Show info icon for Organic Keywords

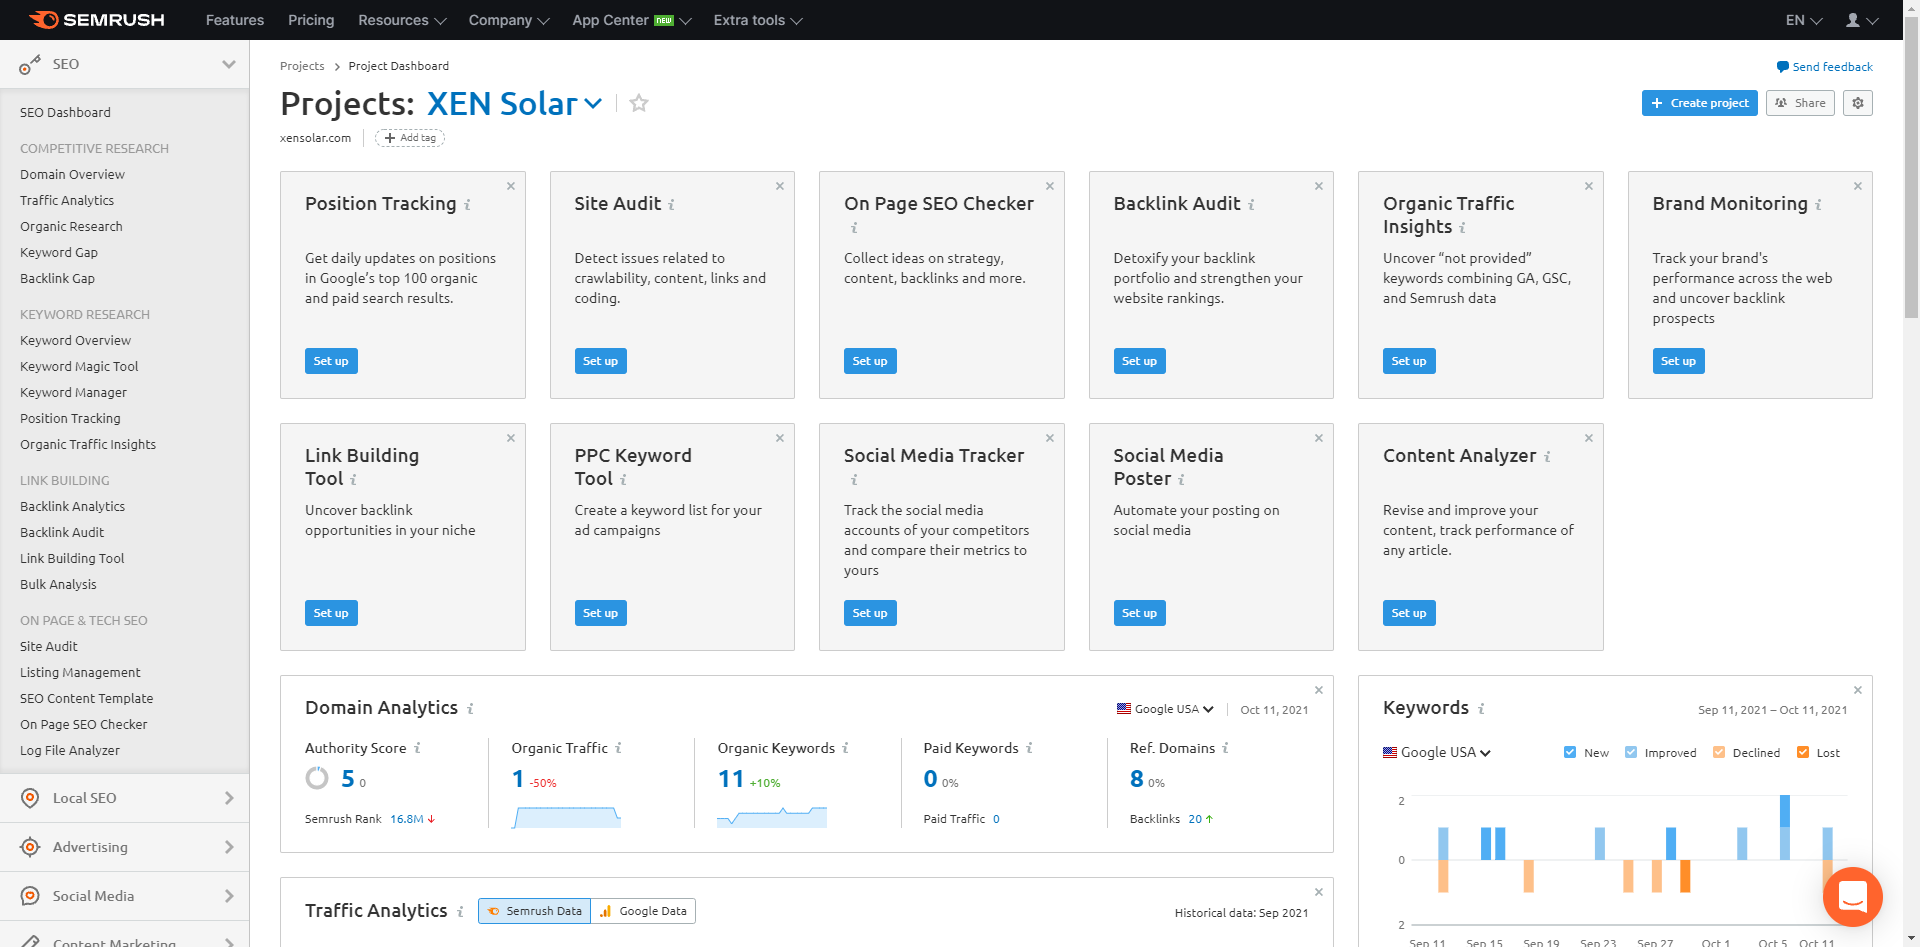coord(845,748)
